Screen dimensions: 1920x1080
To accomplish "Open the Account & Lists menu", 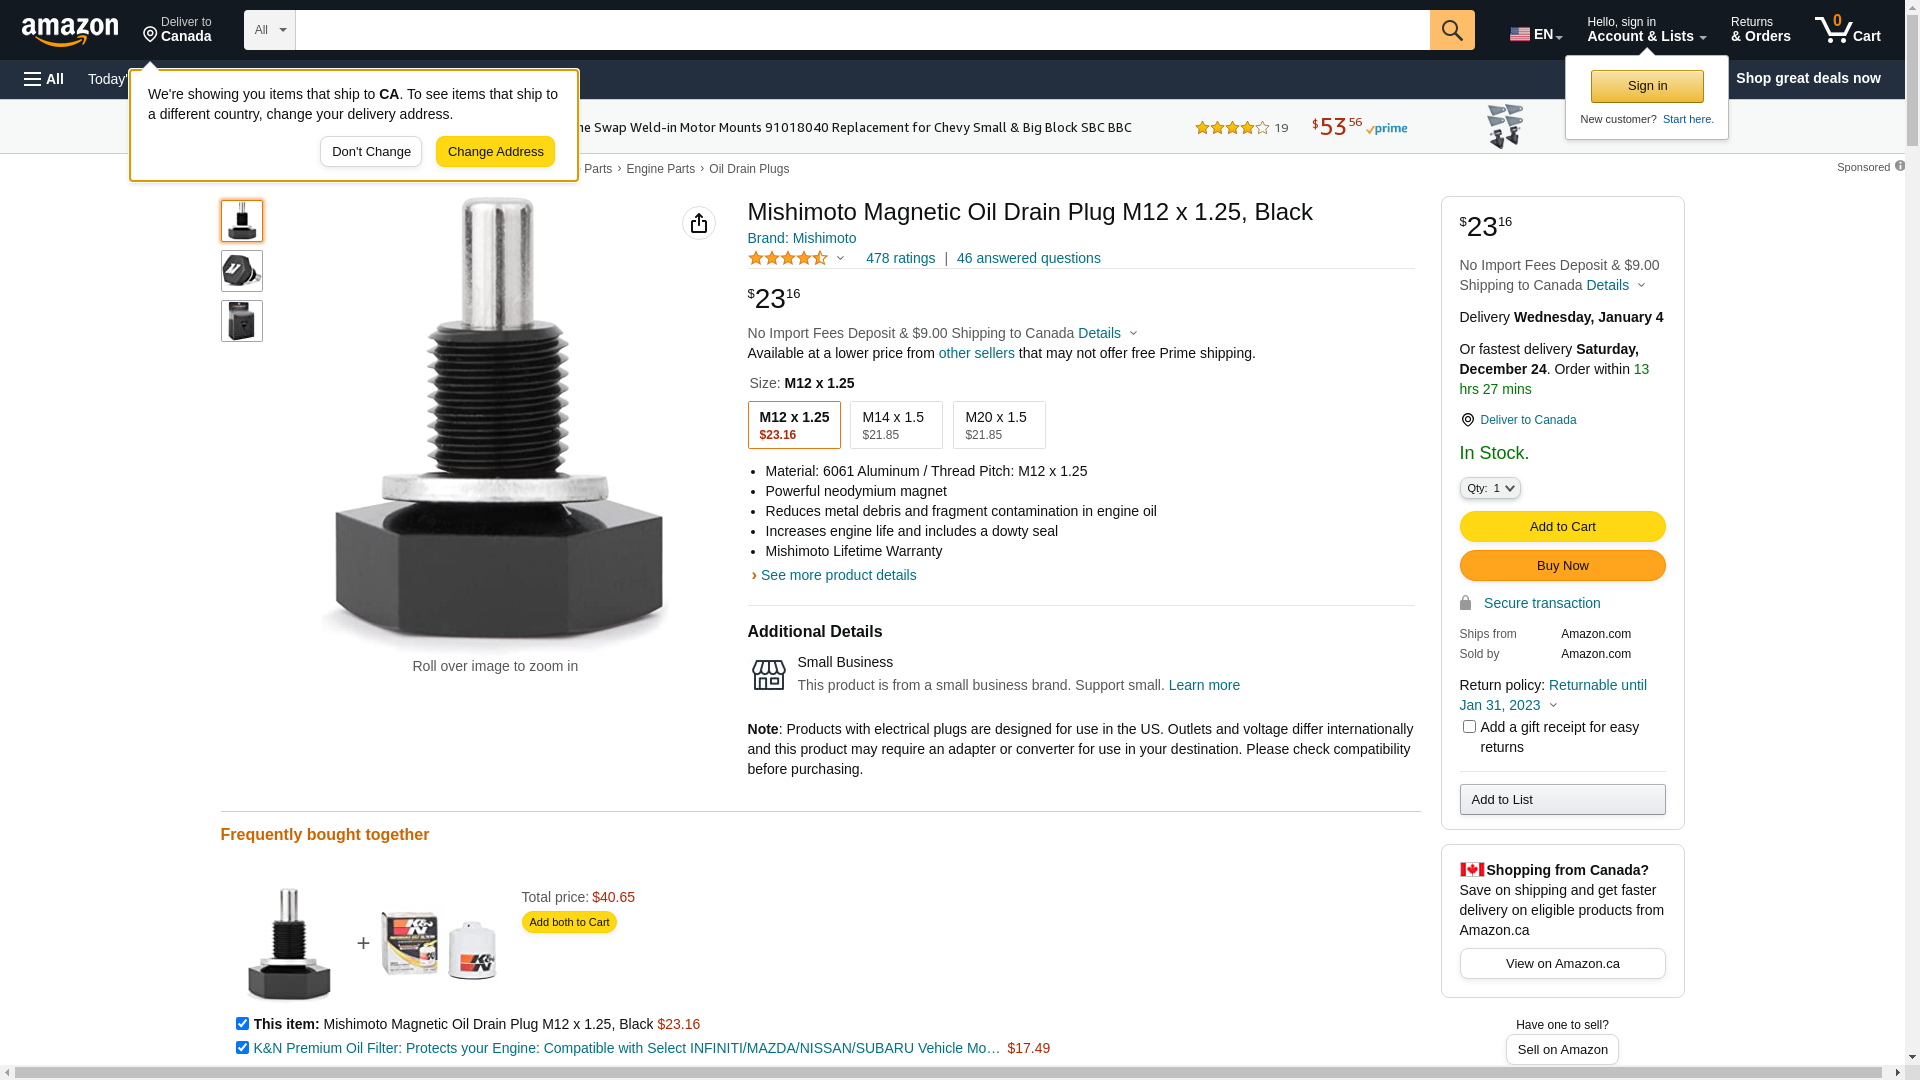I will pyautogui.click(x=1646, y=30).
